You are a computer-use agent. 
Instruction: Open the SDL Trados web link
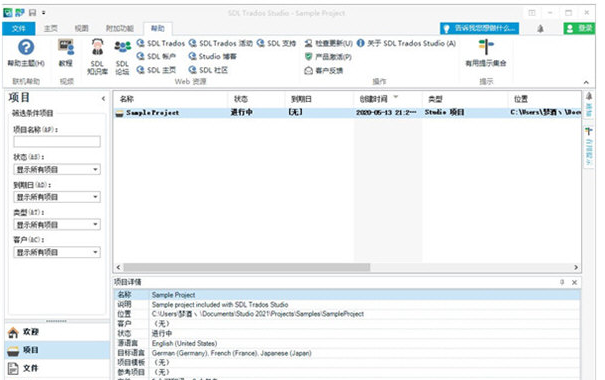coord(161,43)
